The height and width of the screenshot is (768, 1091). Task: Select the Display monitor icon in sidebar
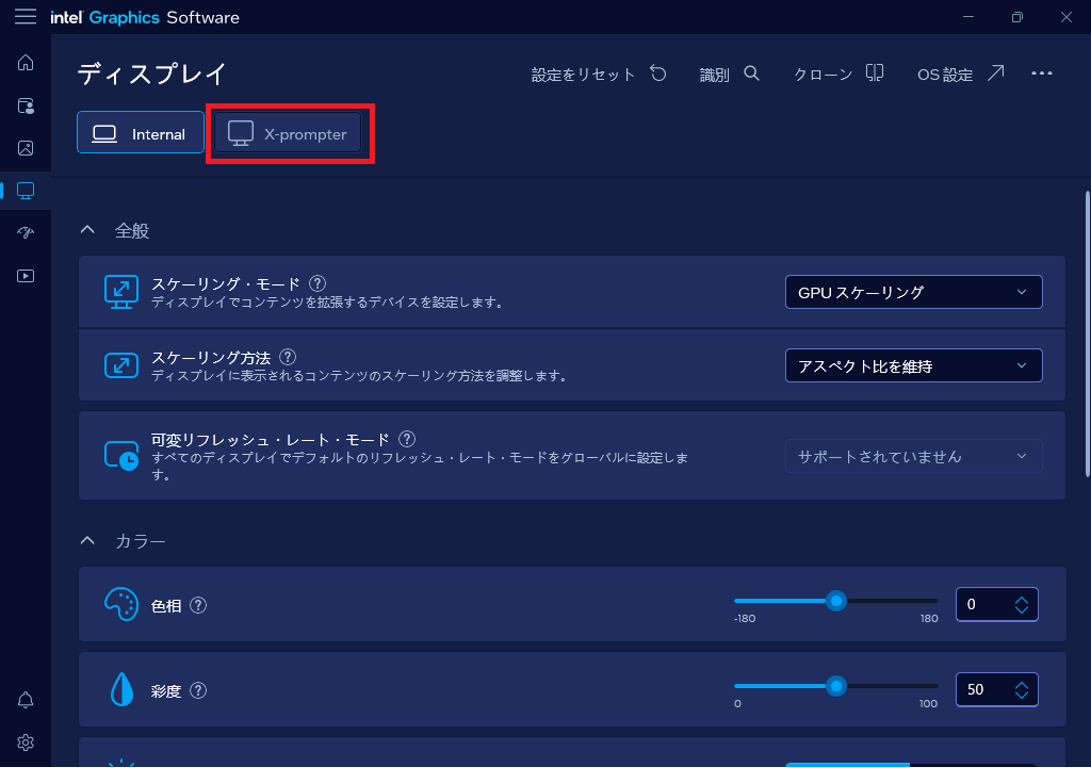(26, 191)
